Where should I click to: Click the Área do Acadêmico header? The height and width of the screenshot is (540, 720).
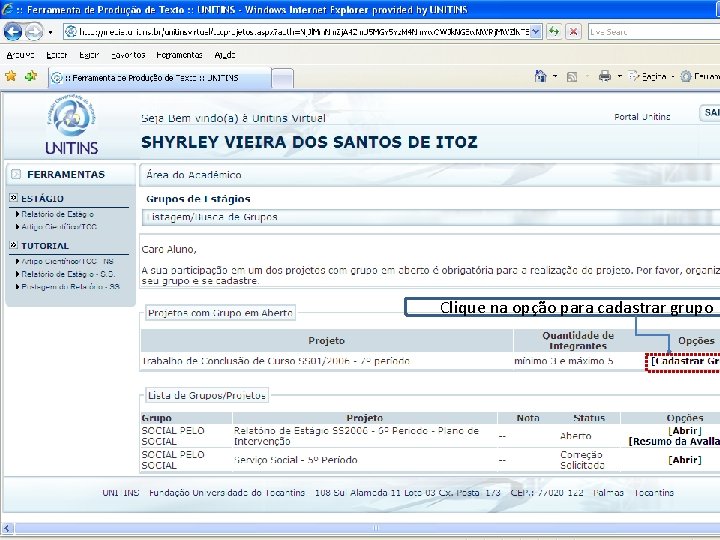click(429, 175)
